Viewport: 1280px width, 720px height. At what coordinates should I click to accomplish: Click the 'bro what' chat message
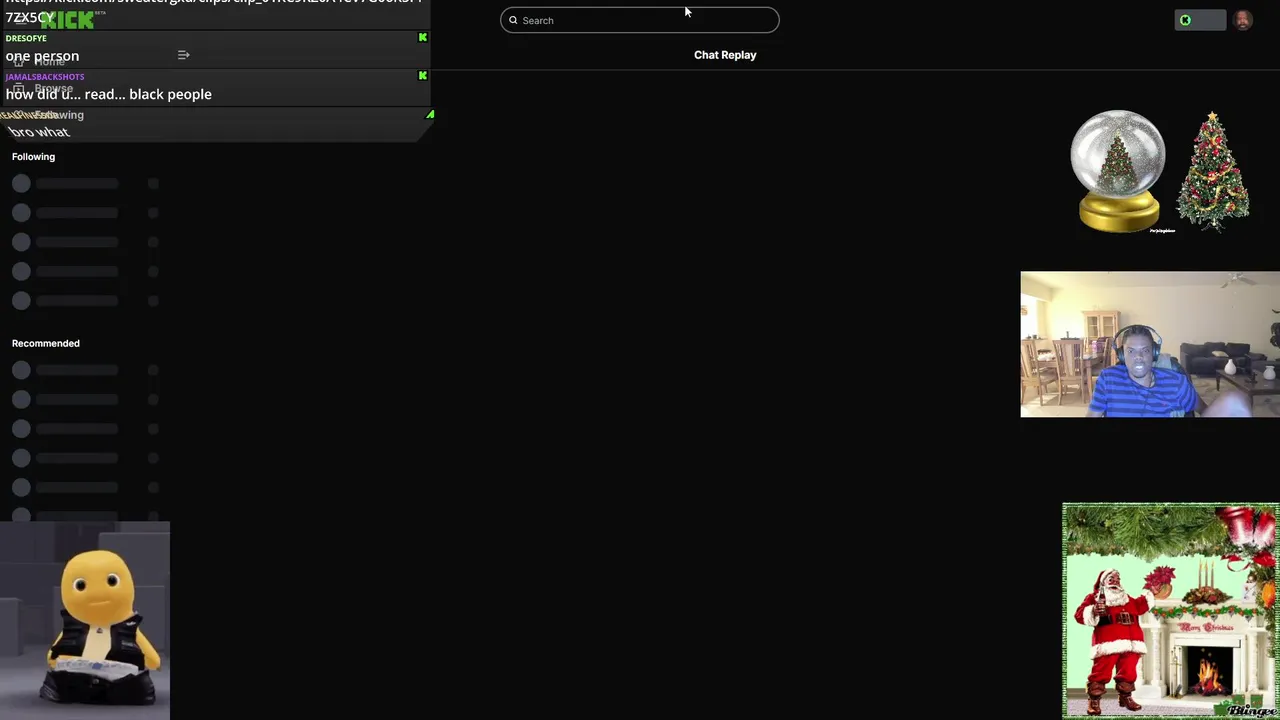click(39, 132)
